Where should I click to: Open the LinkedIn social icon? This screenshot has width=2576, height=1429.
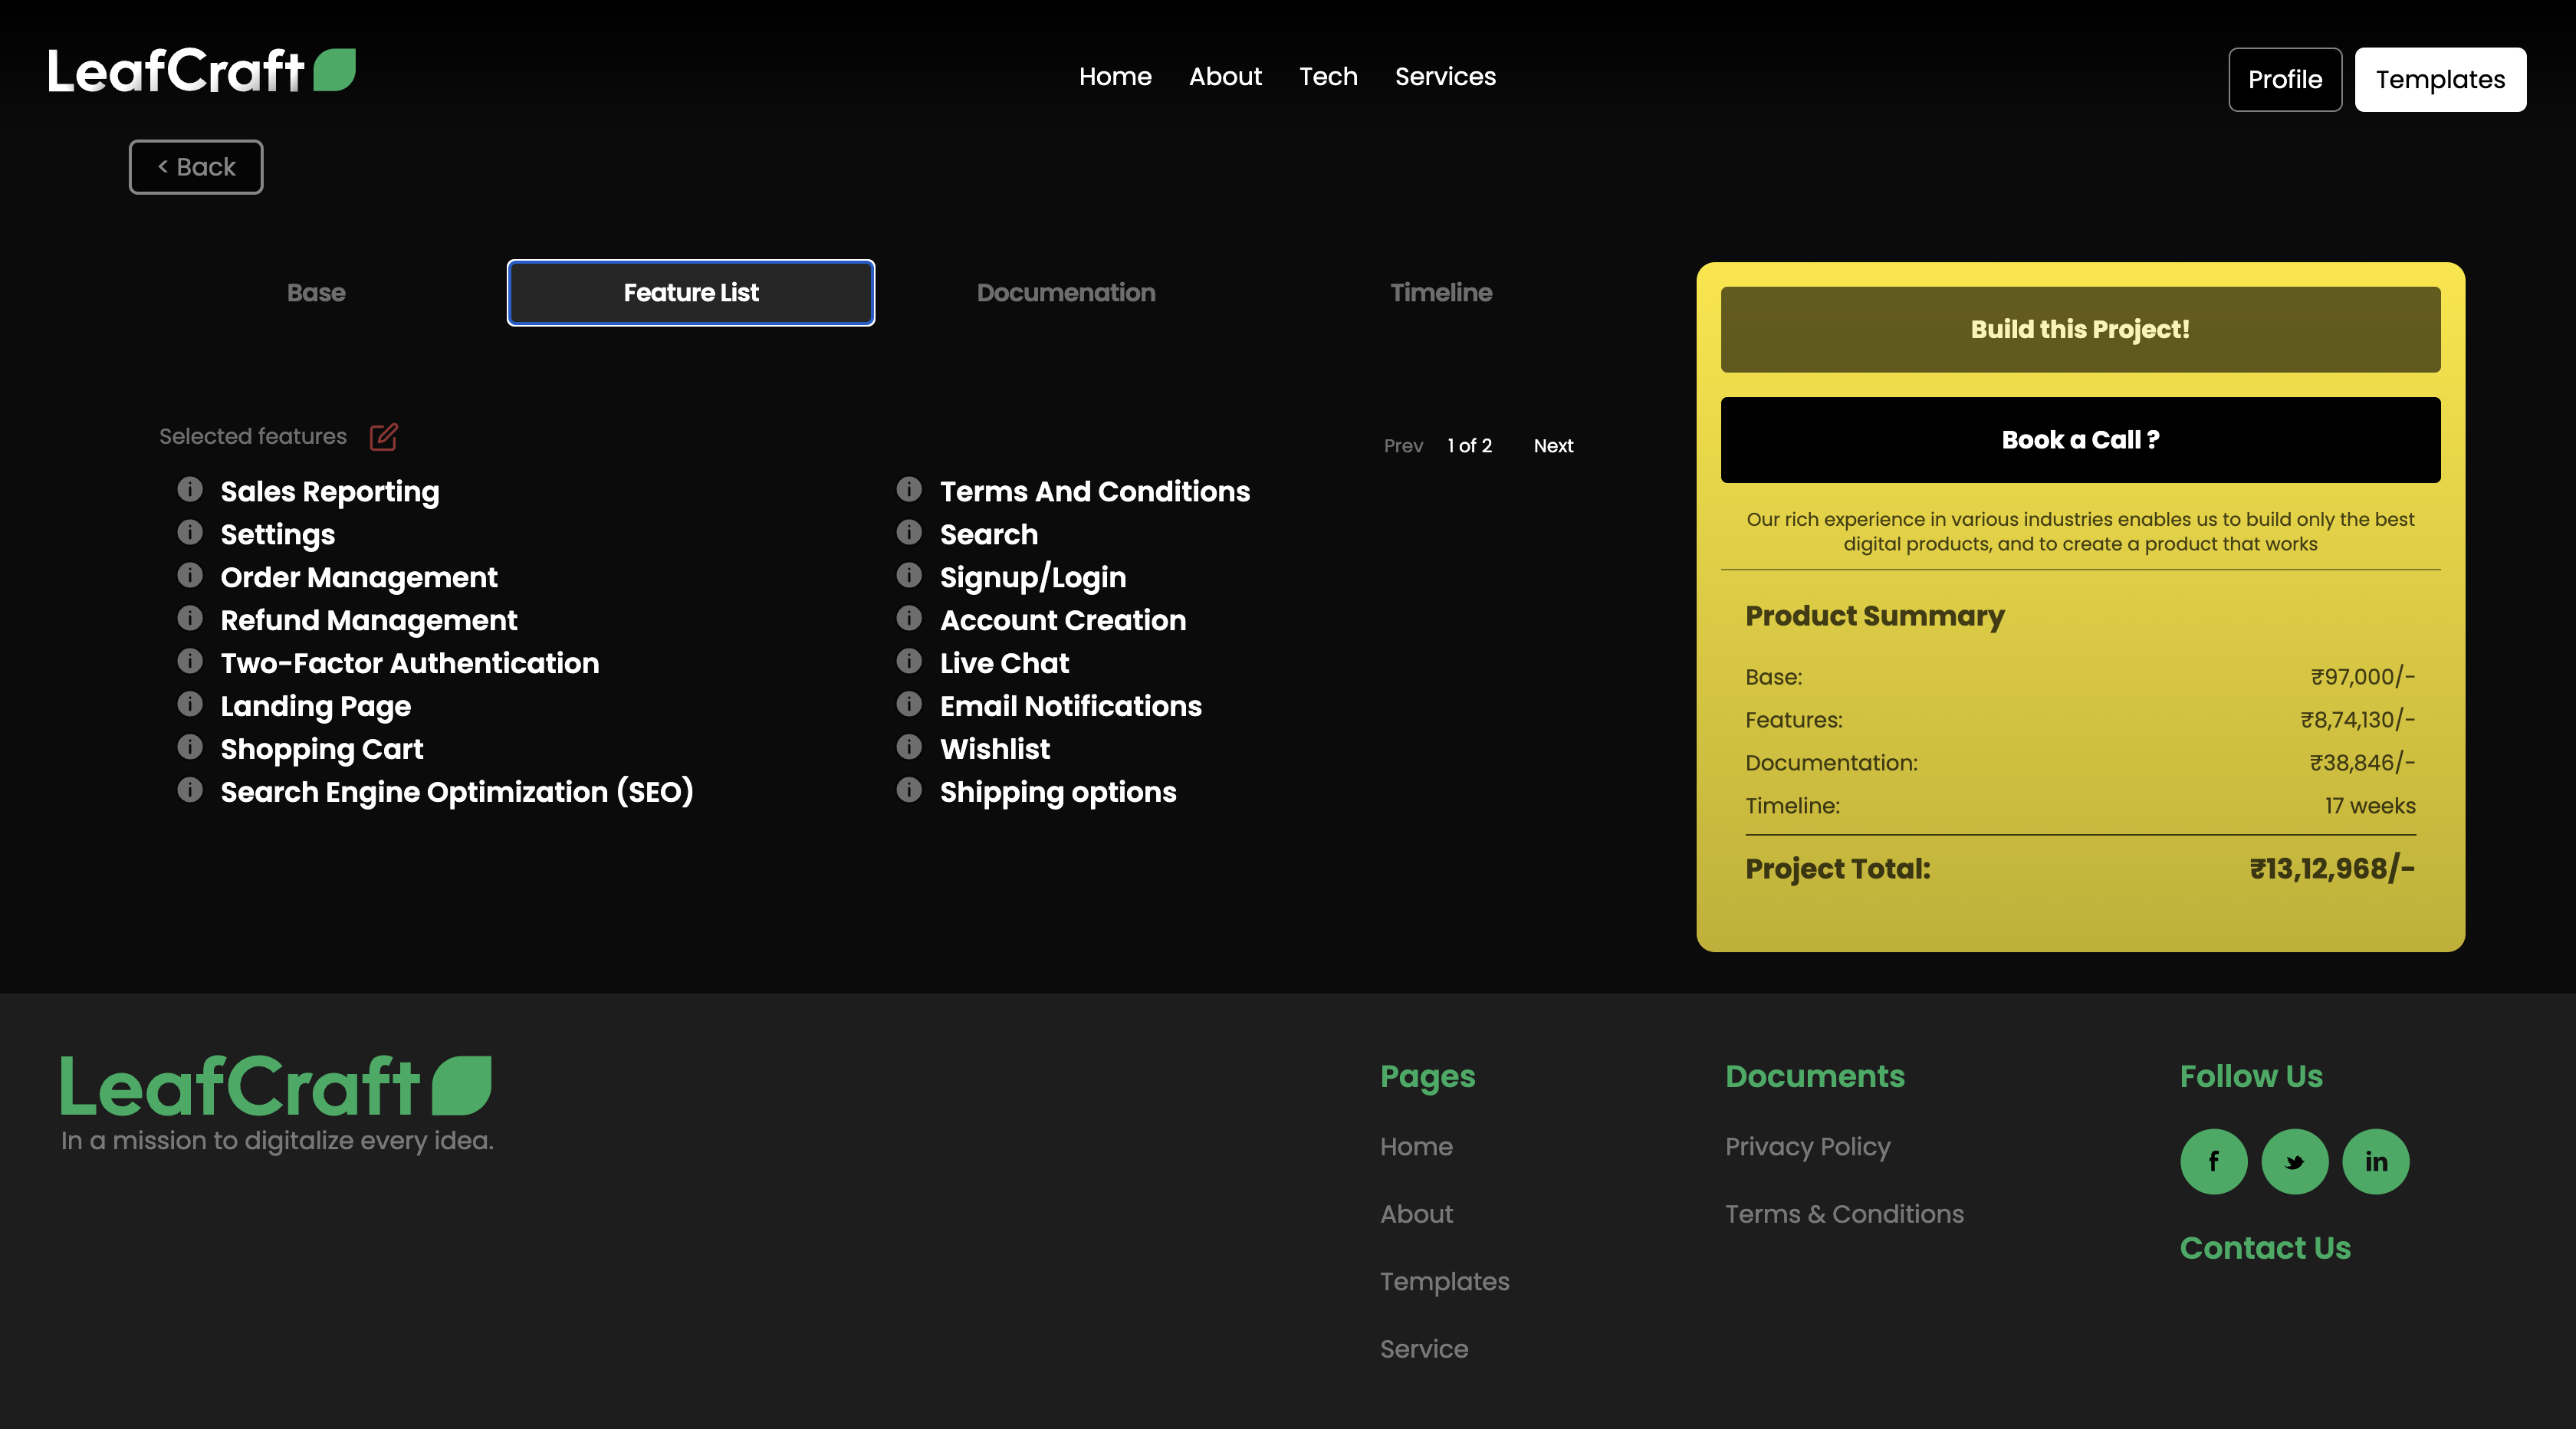click(2375, 1161)
